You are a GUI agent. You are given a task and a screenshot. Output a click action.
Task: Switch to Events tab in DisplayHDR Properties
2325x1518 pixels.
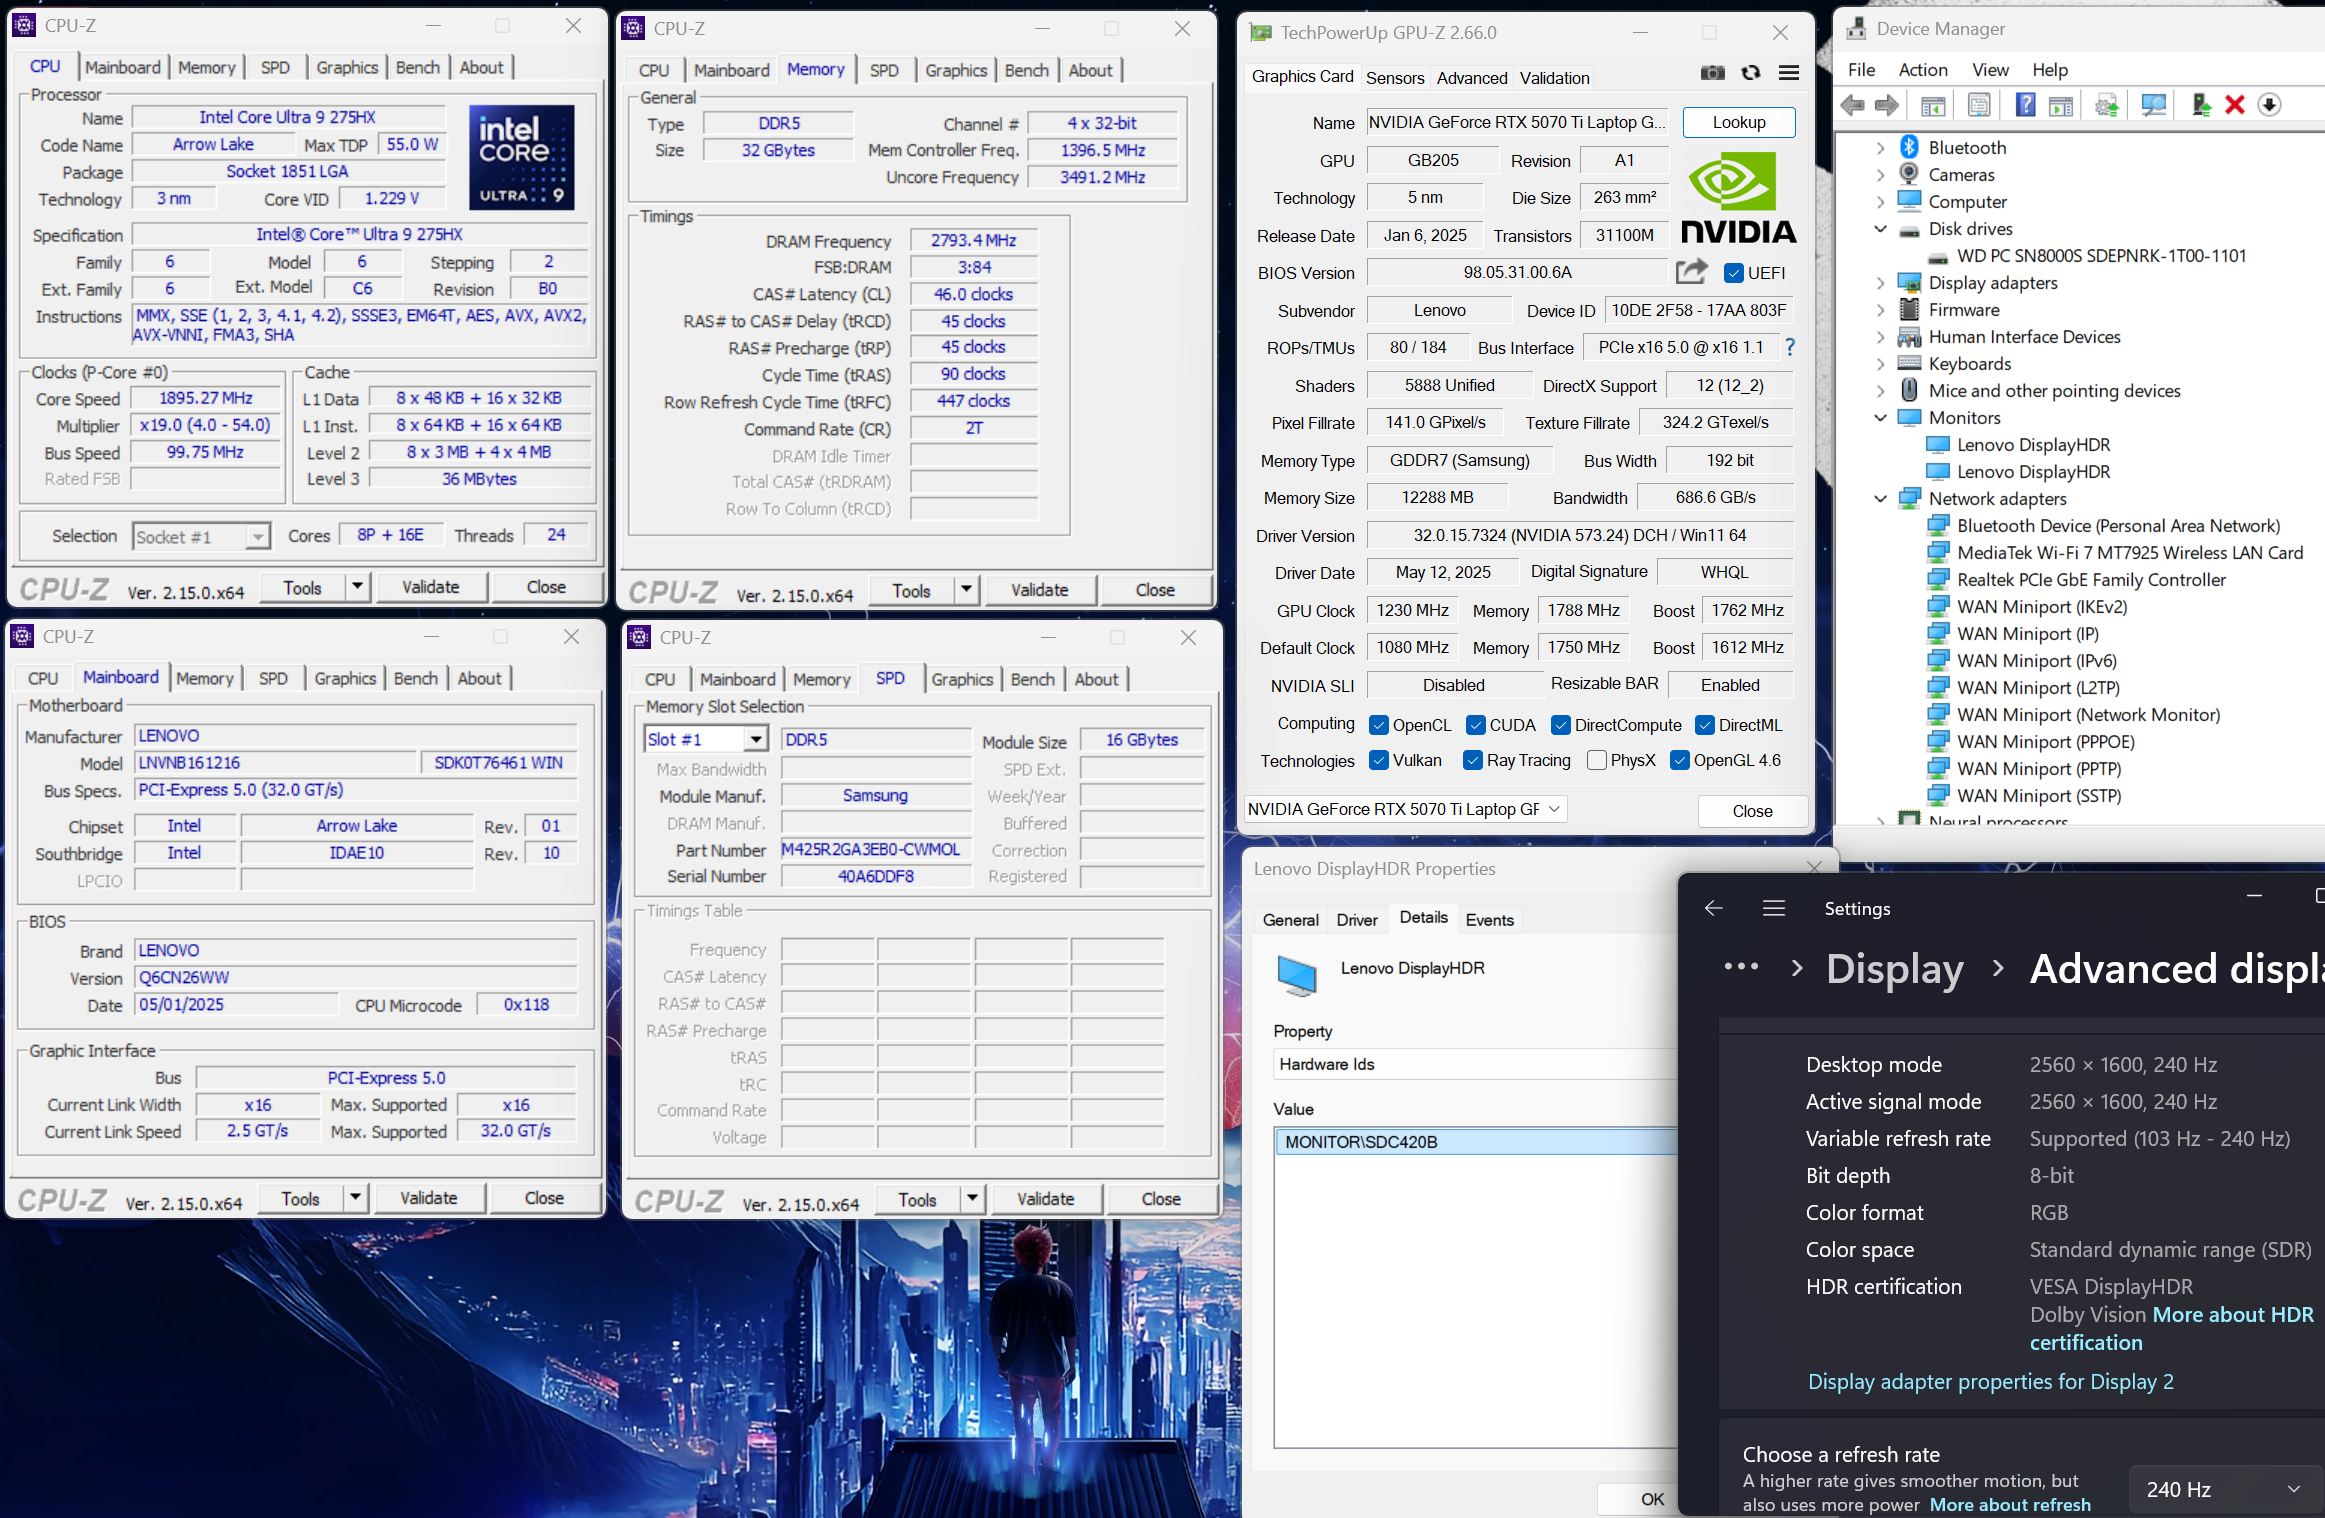[x=1489, y=920]
